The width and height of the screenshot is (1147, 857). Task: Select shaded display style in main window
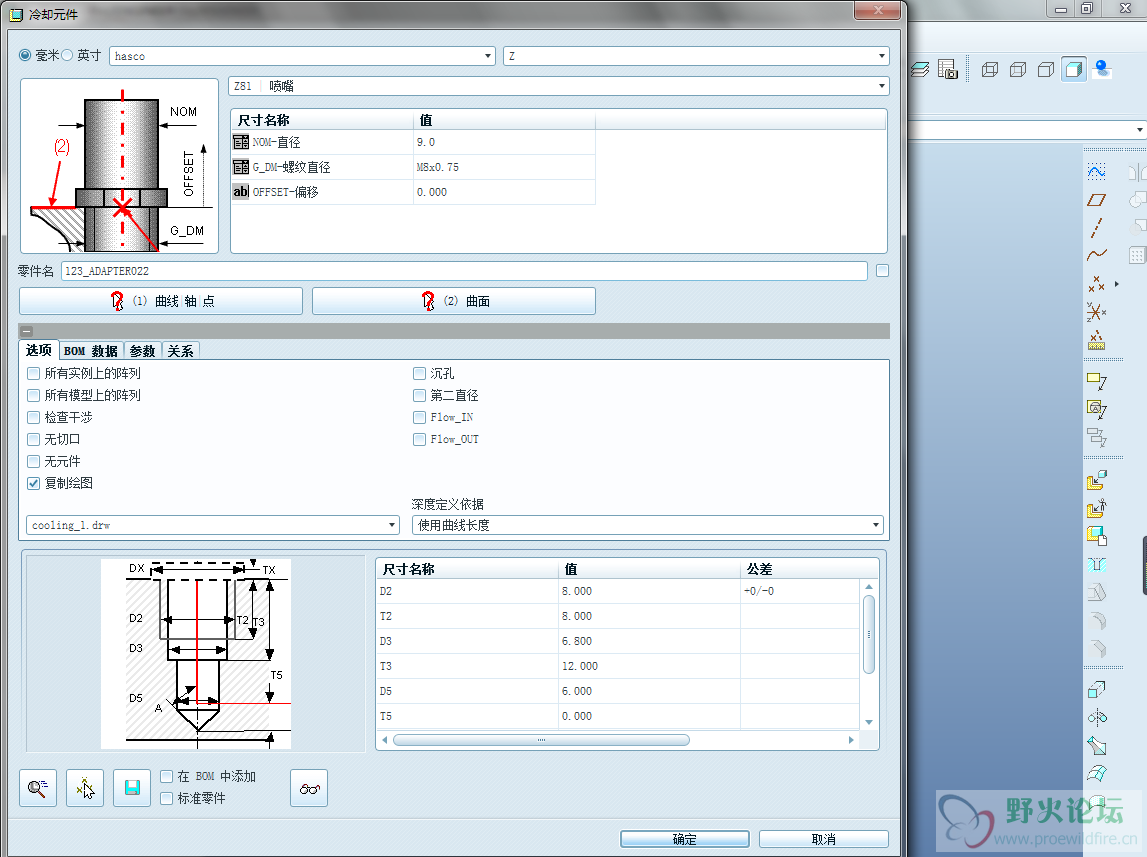click(x=1074, y=69)
